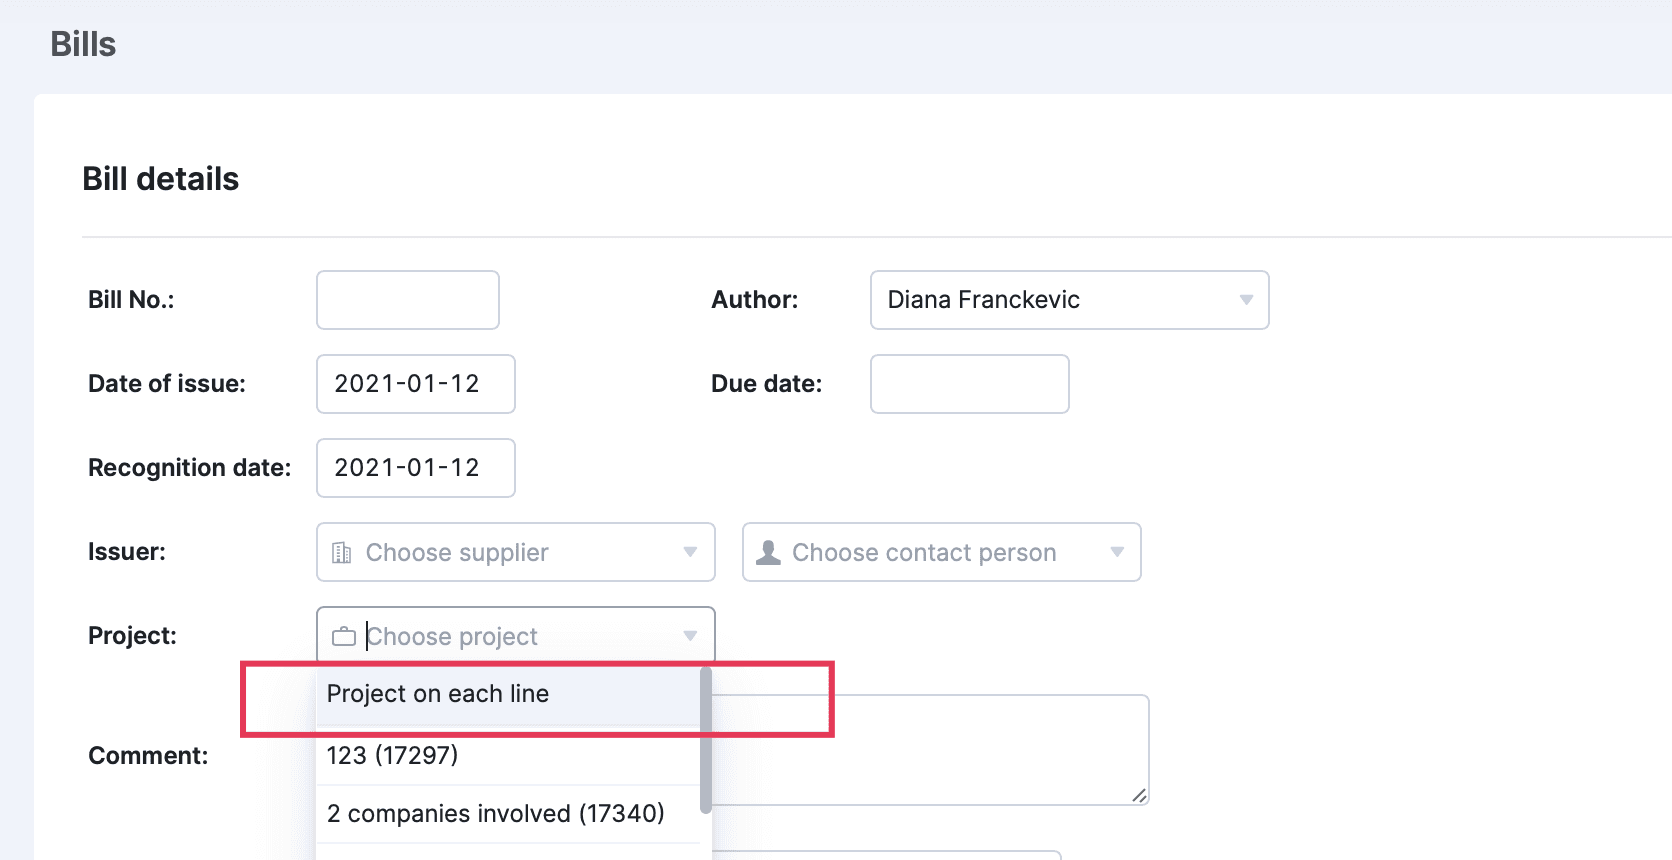Click the comment box resize handle
The height and width of the screenshot is (860, 1672).
(x=1139, y=795)
